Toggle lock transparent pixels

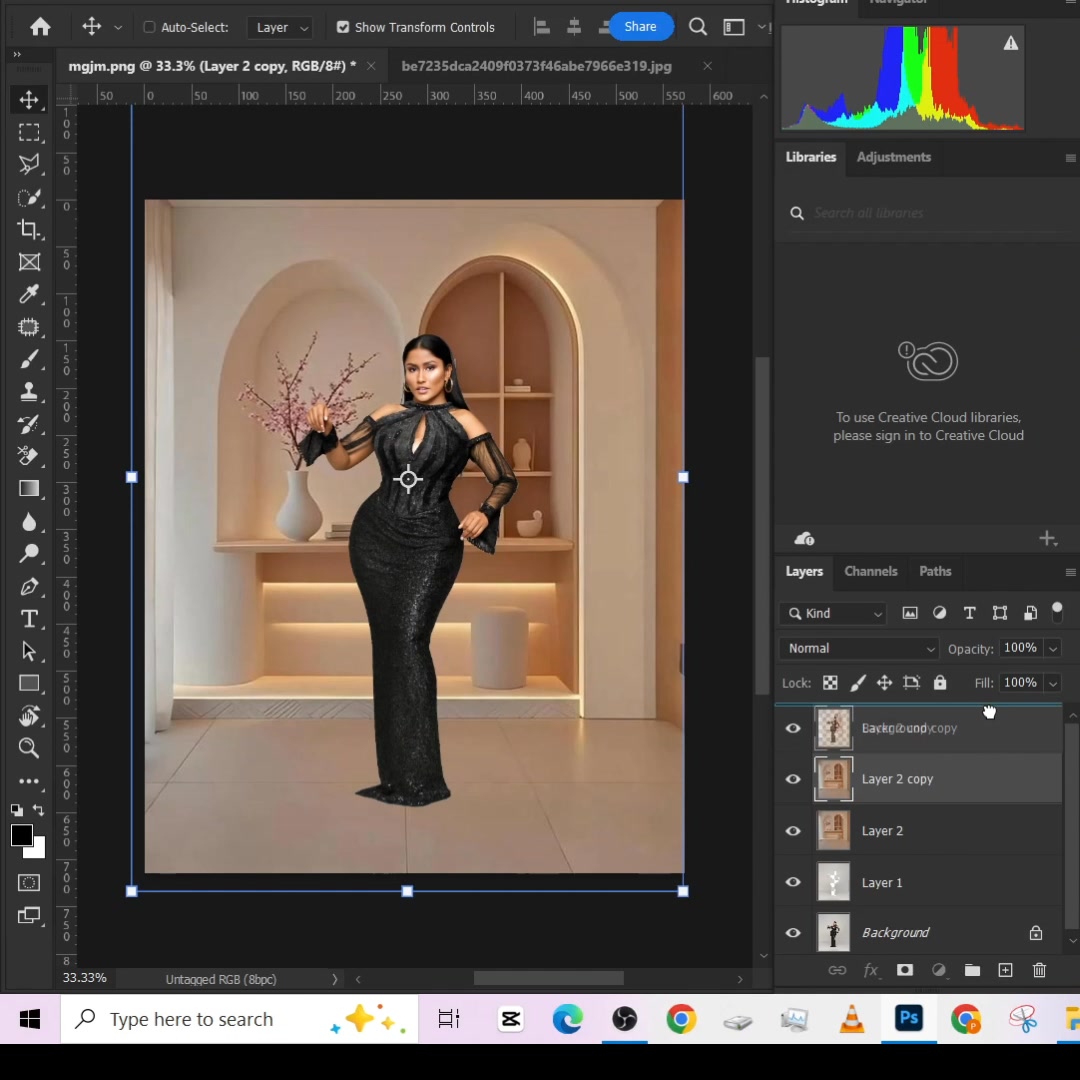(830, 683)
